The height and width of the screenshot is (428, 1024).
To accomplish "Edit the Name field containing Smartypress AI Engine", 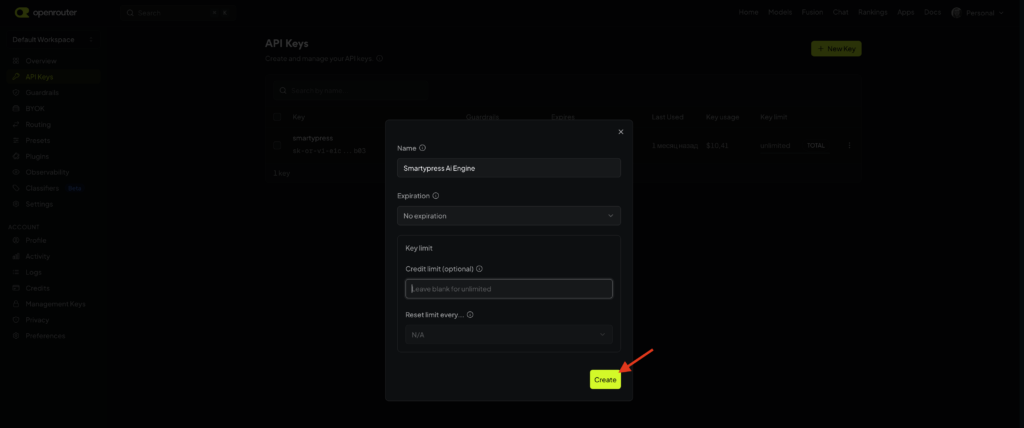I will pos(509,168).
